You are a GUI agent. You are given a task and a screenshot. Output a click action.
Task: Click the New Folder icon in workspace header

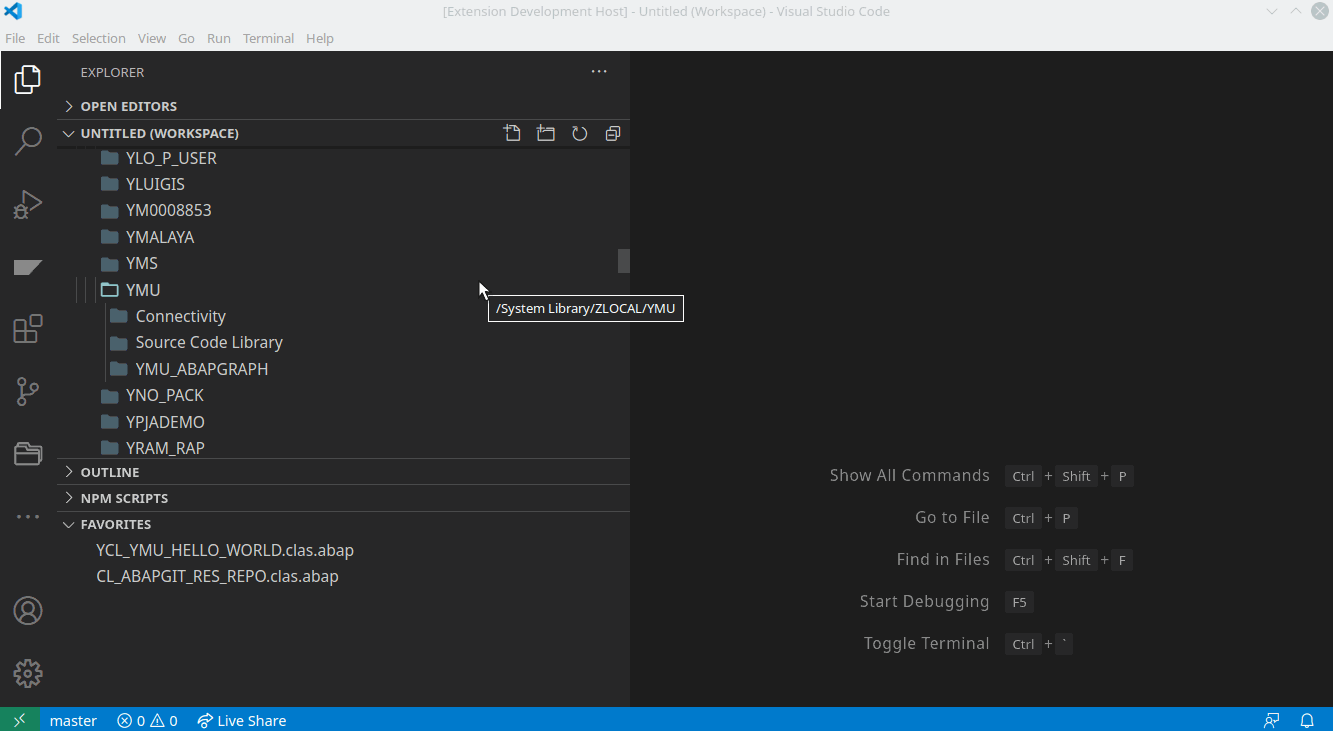pos(546,133)
